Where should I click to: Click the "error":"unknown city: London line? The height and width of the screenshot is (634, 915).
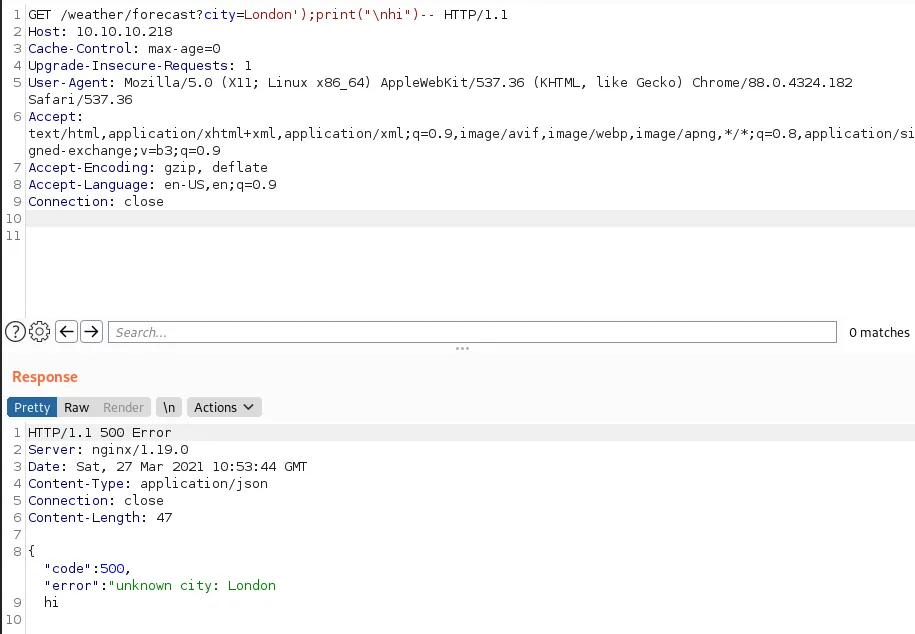pos(160,586)
